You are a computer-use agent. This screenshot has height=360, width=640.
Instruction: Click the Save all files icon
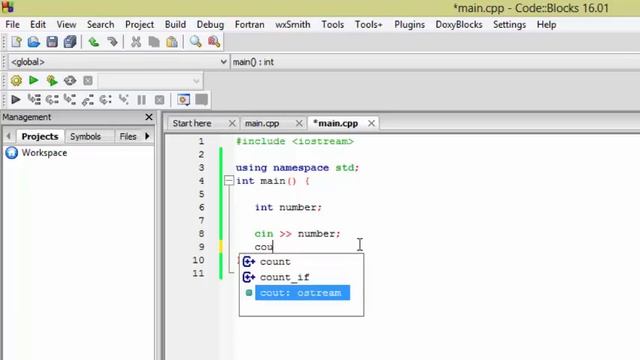pyautogui.click(x=70, y=42)
